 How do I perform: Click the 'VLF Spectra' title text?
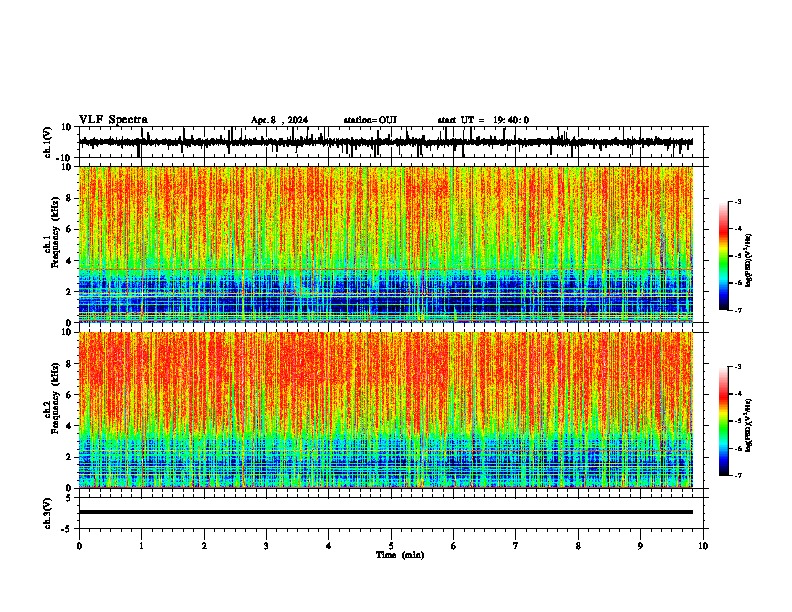click(x=113, y=120)
